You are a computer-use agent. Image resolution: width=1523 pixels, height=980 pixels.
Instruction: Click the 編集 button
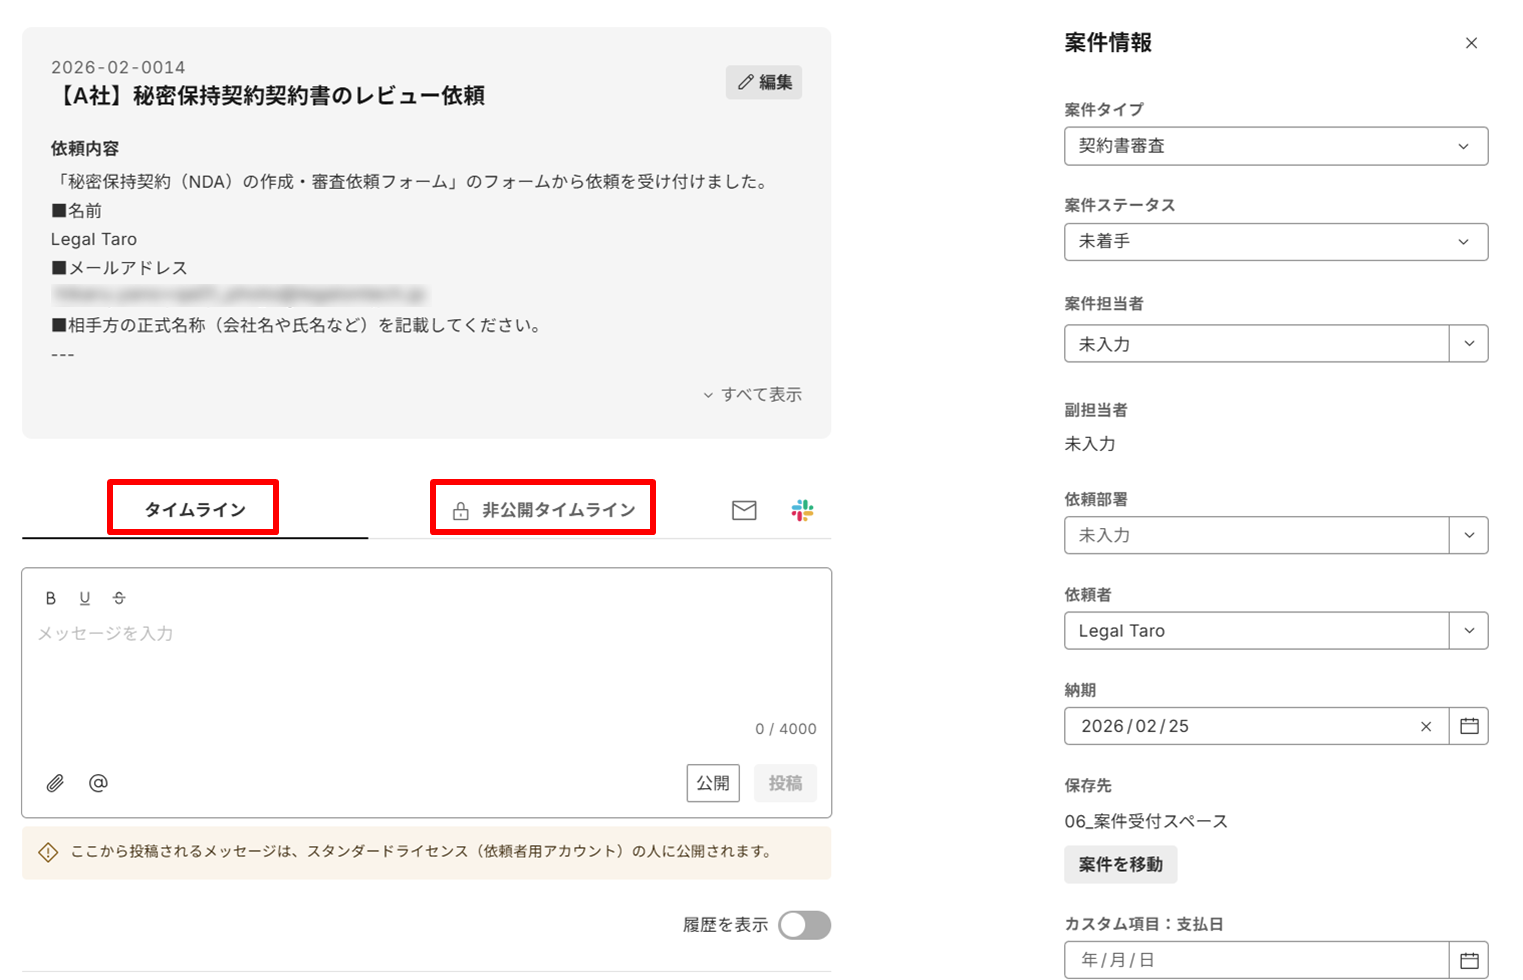(x=764, y=82)
